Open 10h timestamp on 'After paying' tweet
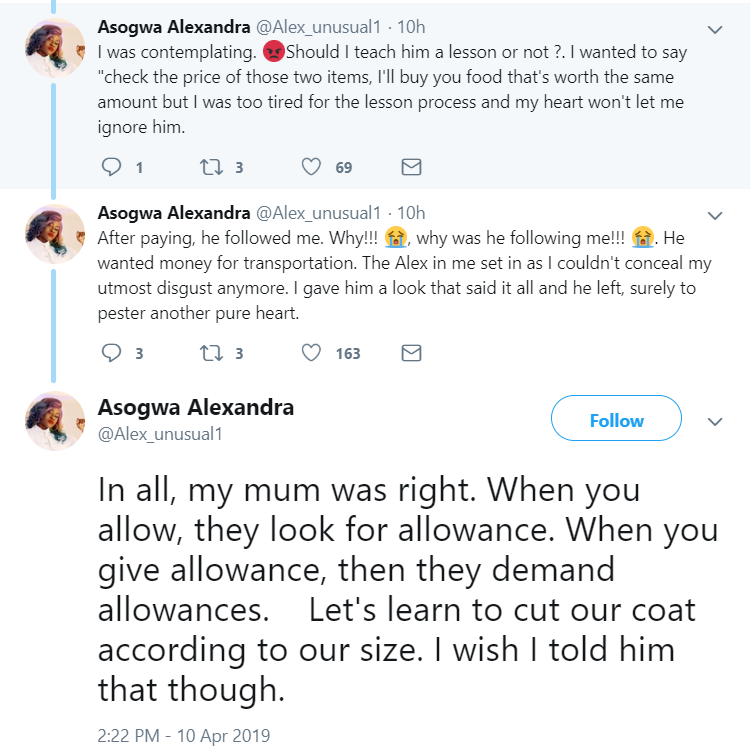Image resolution: width=750 pixels, height=753 pixels. pyautogui.click(x=411, y=213)
